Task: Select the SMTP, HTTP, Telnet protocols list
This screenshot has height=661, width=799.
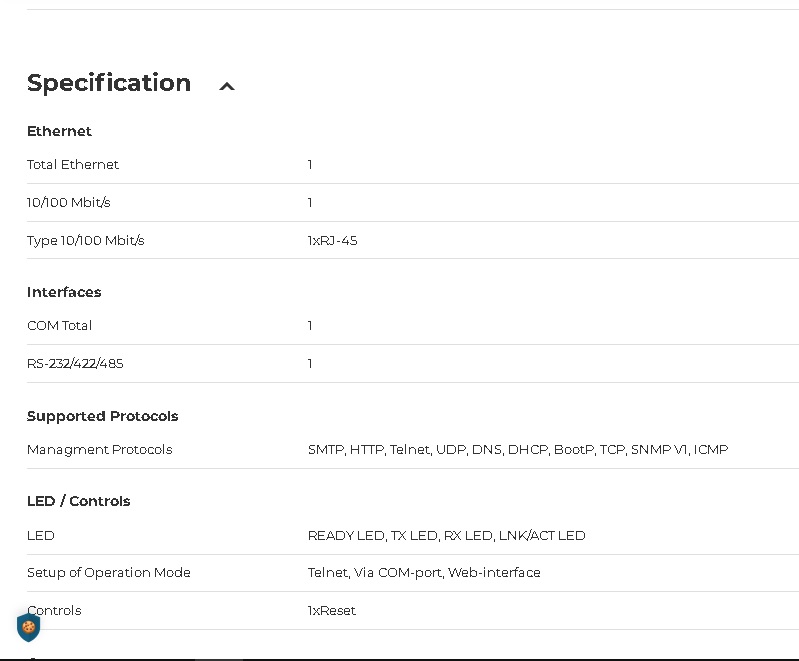Action: click(517, 449)
